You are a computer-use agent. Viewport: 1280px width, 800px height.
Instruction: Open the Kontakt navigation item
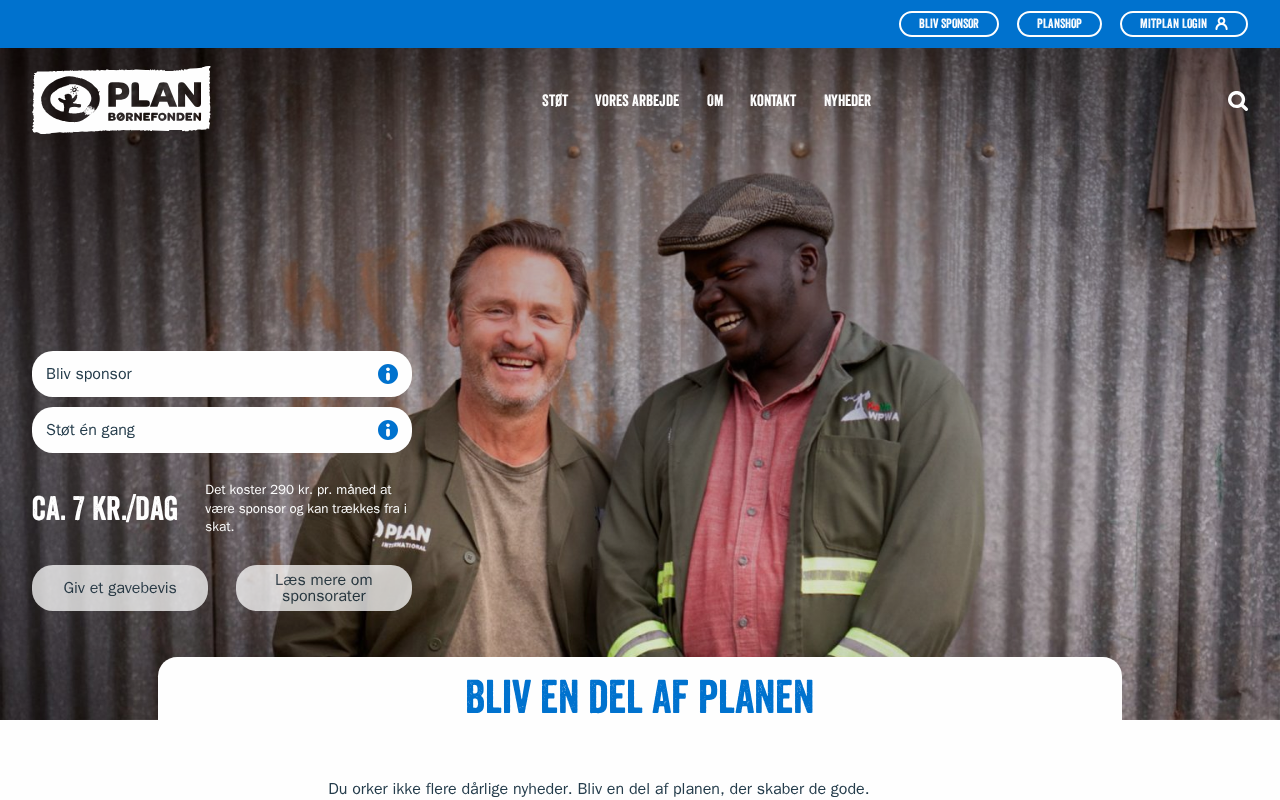(x=773, y=101)
